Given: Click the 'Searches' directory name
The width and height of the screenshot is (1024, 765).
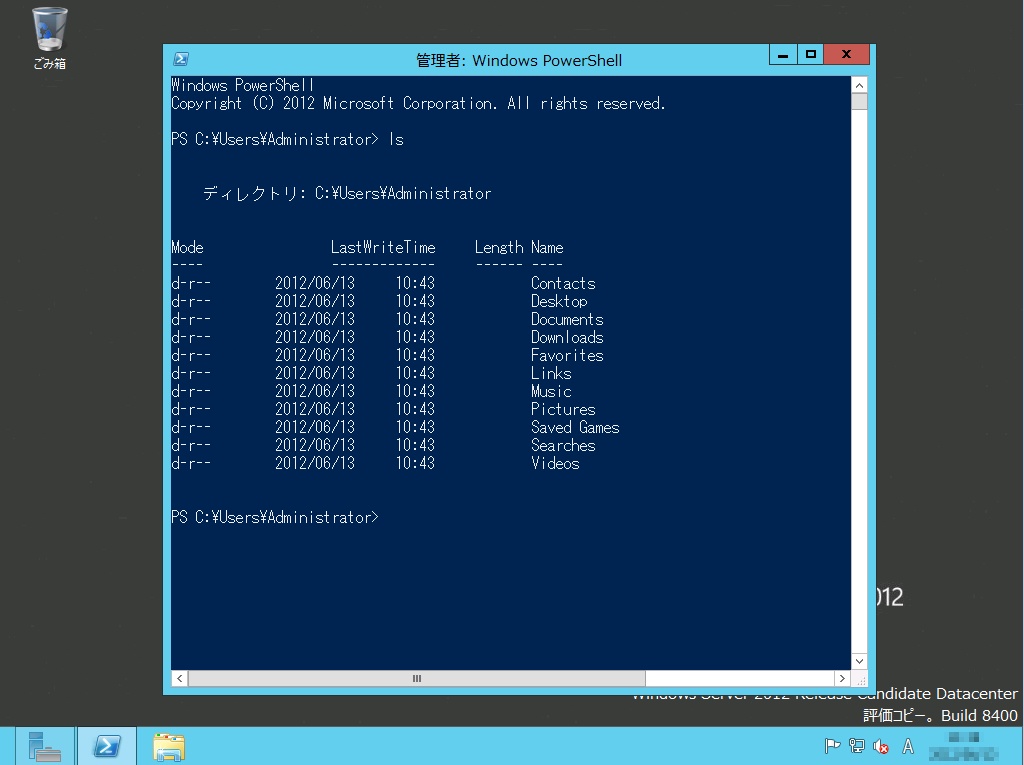Looking at the screenshot, I should tap(563, 445).
